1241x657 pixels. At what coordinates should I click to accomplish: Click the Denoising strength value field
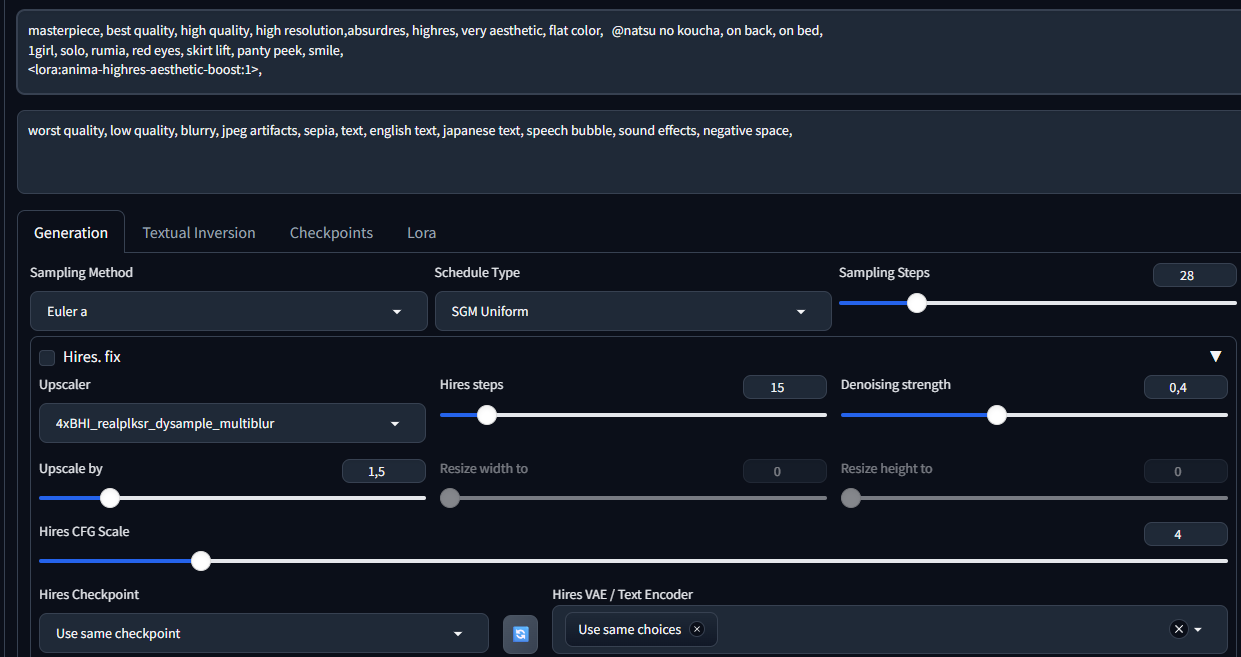point(1185,387)
